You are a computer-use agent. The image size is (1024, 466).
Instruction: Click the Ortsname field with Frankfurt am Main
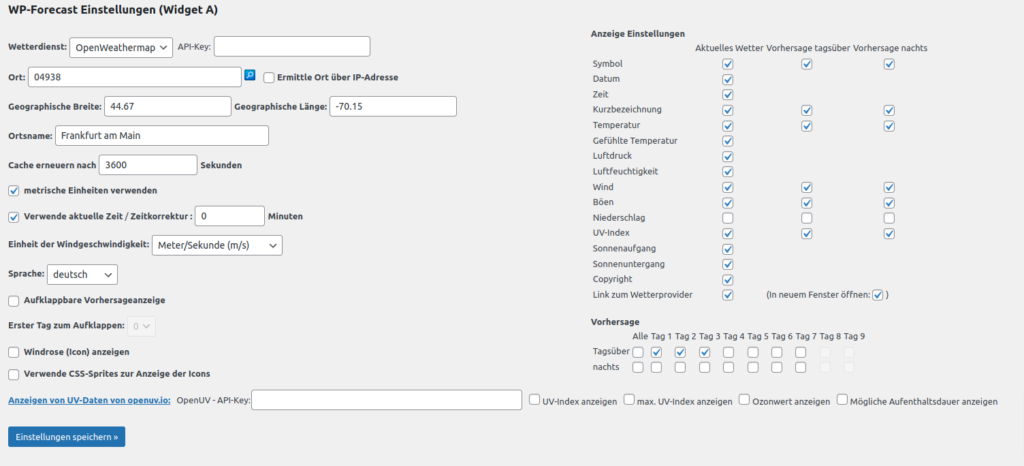(x=162, y=136)
